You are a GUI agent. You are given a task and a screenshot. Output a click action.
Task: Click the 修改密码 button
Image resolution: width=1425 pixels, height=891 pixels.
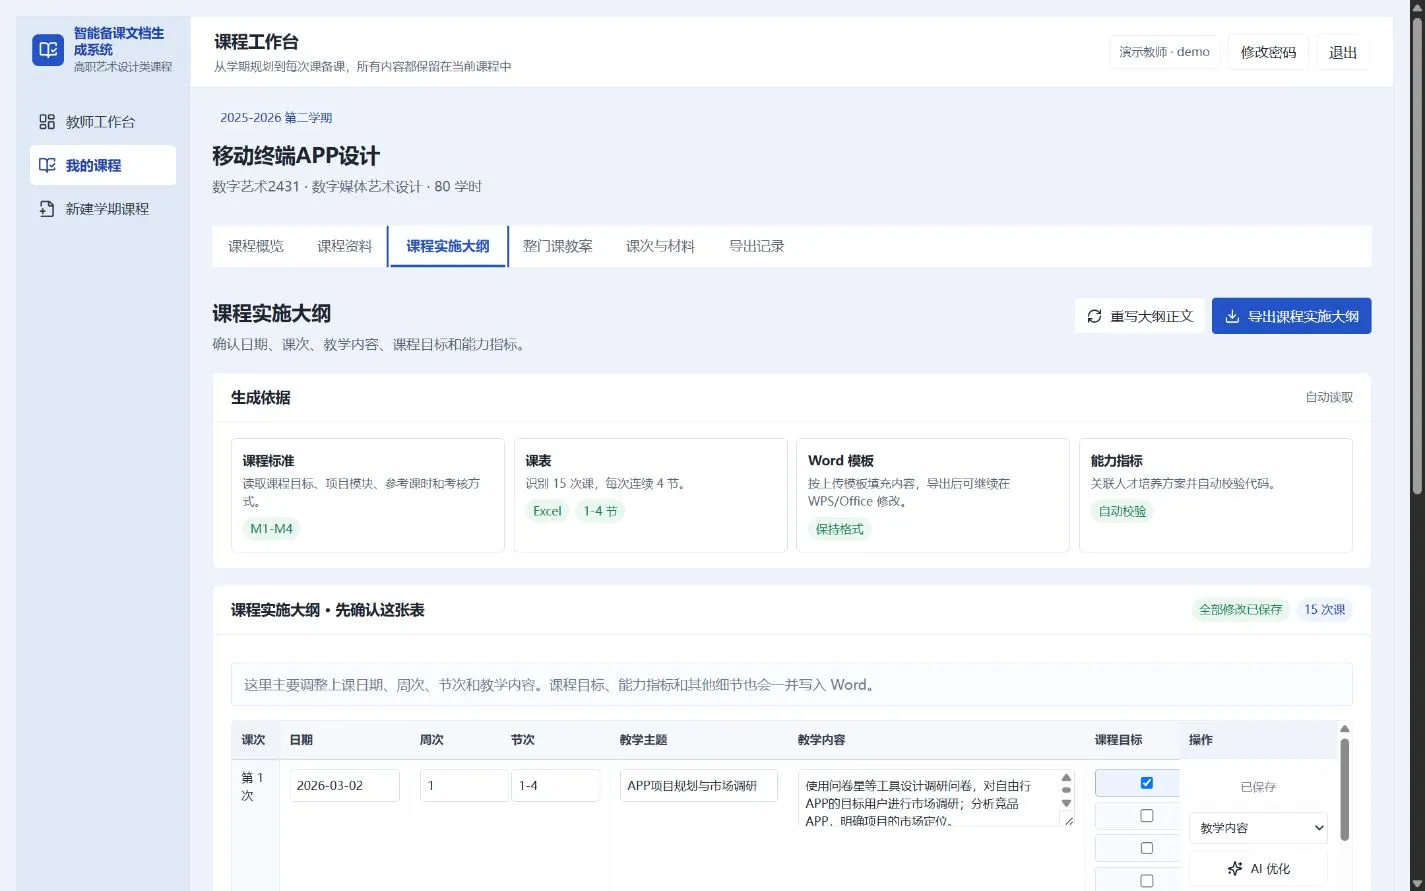click(1268, 52)
